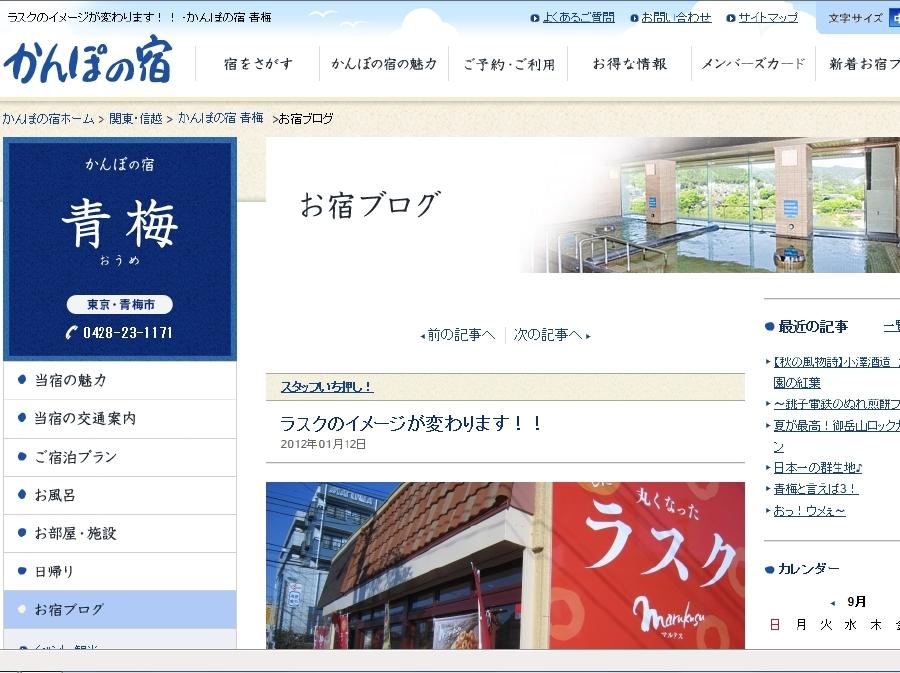
Task: Click article title ラスクのイメージが変わります！！
Action: (x=411, y=423)
